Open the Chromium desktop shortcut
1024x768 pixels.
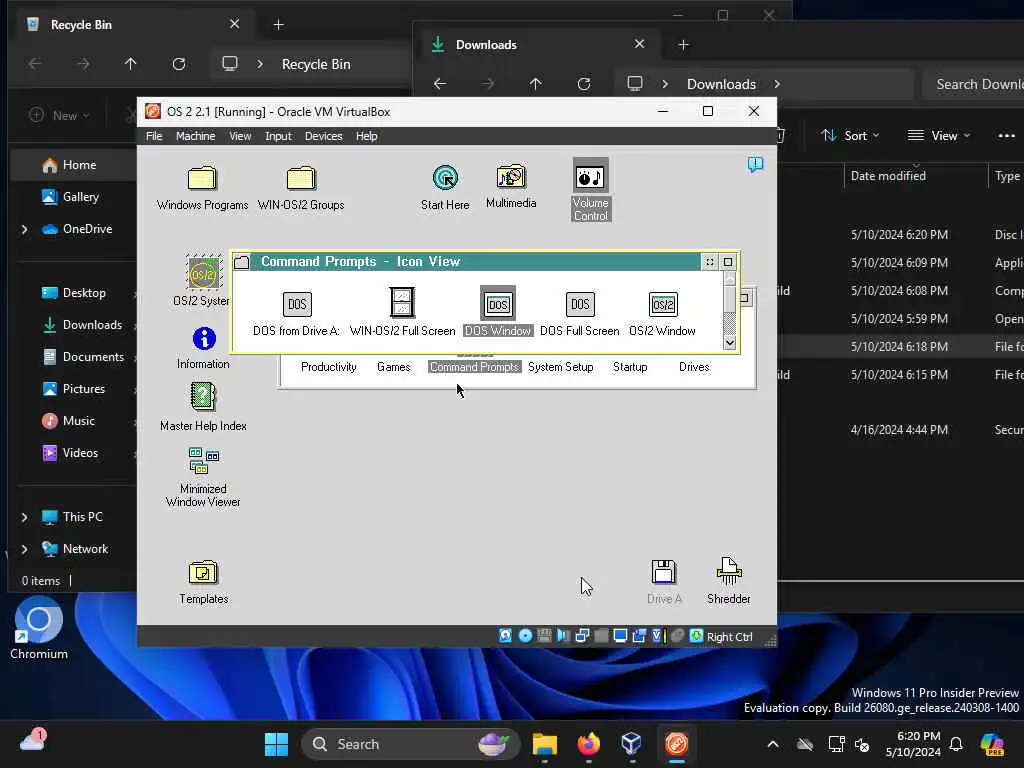39,630
